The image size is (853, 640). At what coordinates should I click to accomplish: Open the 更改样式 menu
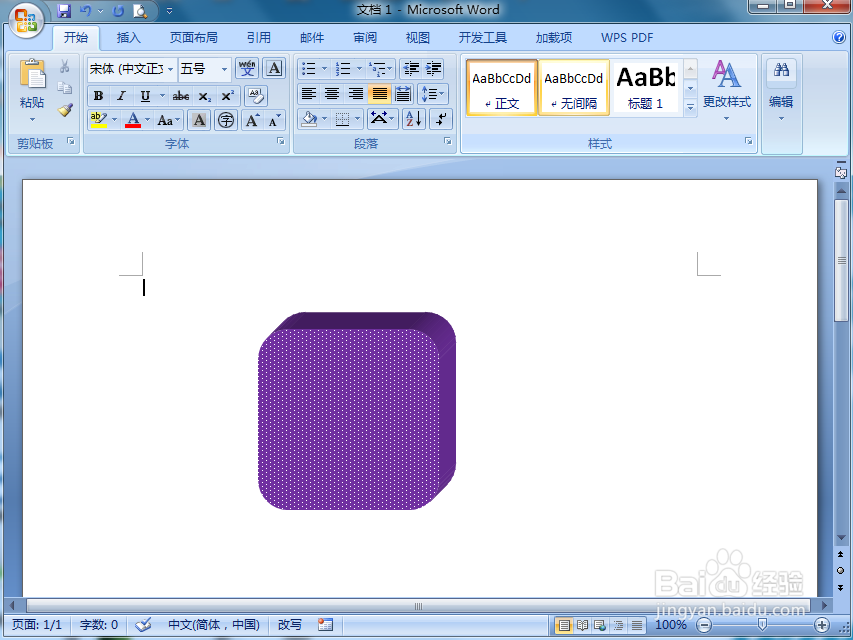727,90
